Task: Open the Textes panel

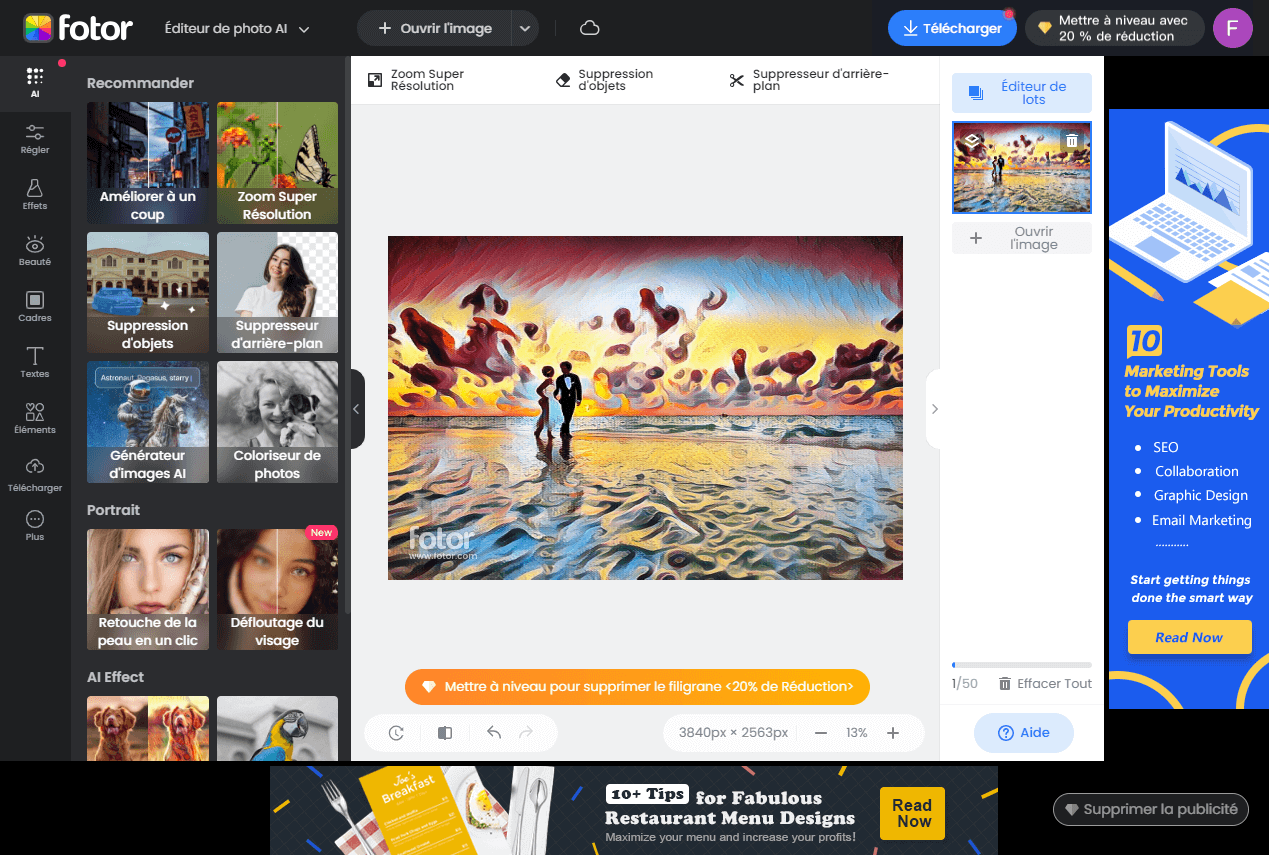Action: tap(34, 362)
